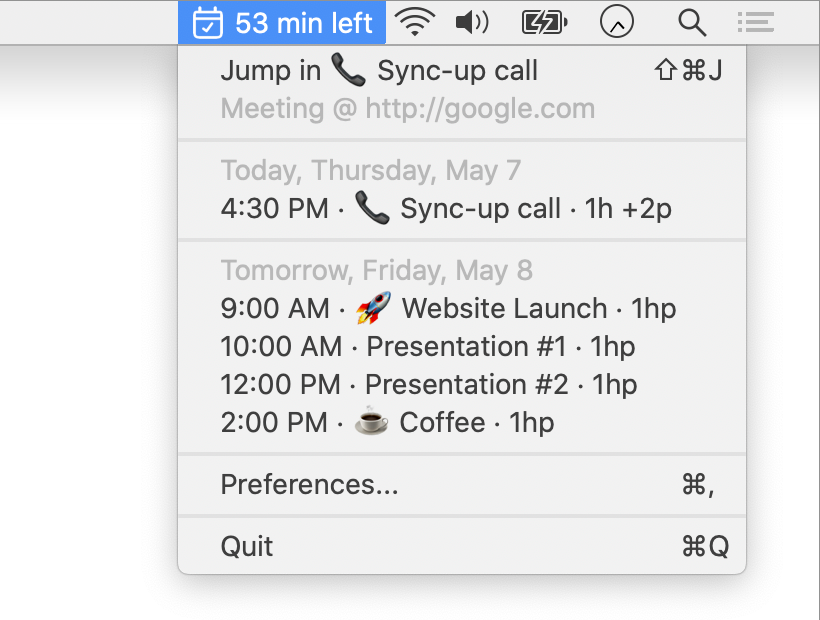
Task: Click the volume icon in the menu bar
Action: point(470,21)
